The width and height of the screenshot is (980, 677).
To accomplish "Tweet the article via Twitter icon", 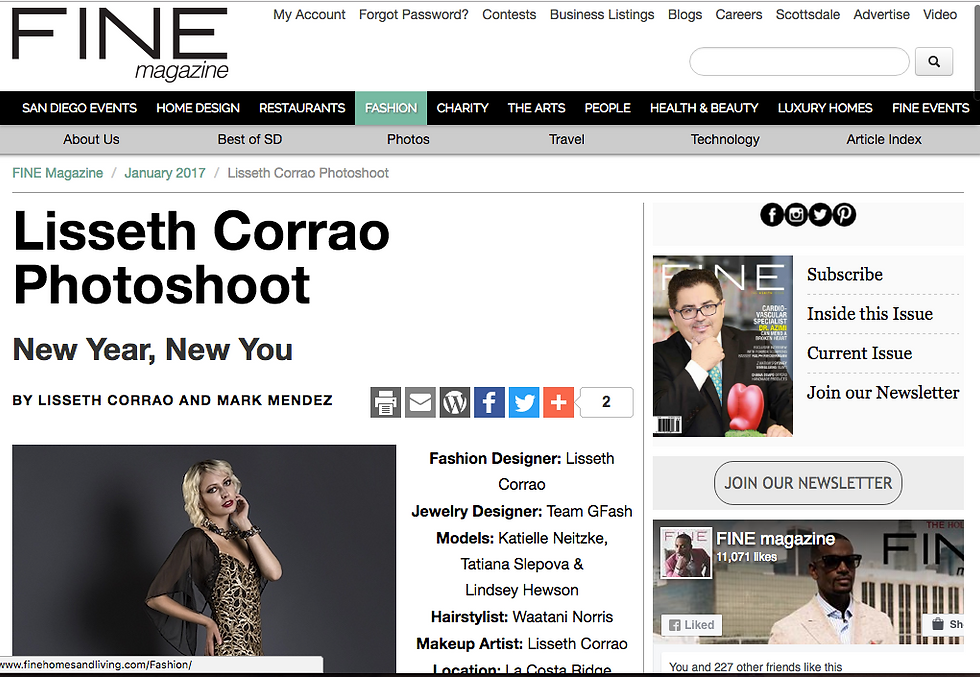I will (x=524, y=402).
